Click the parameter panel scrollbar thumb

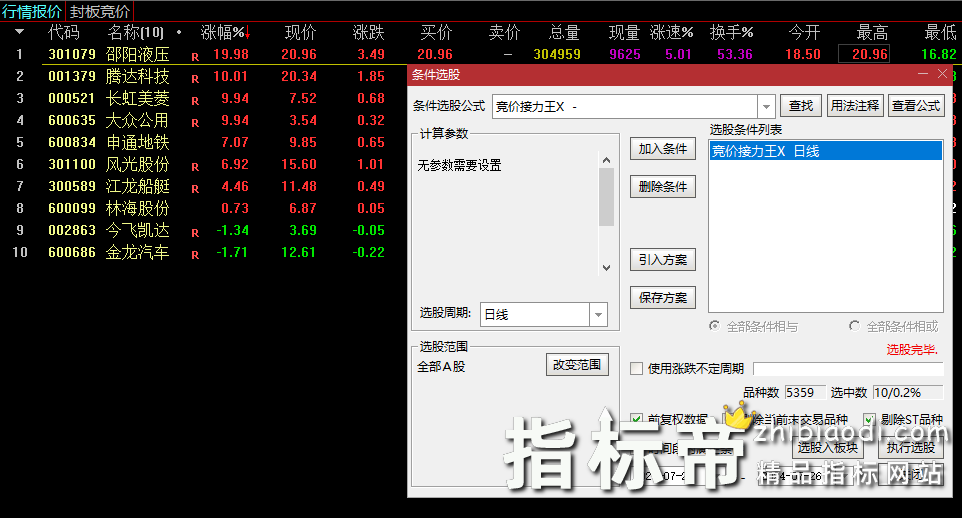(606, 197)
